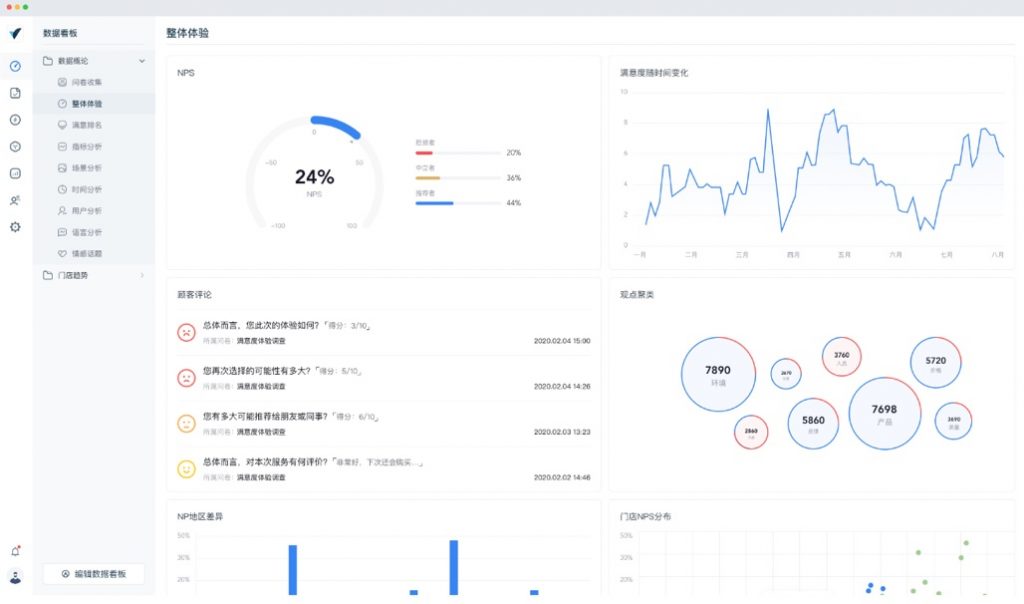
Task: Open the document icon in left rail
Action: coord(15,93)
